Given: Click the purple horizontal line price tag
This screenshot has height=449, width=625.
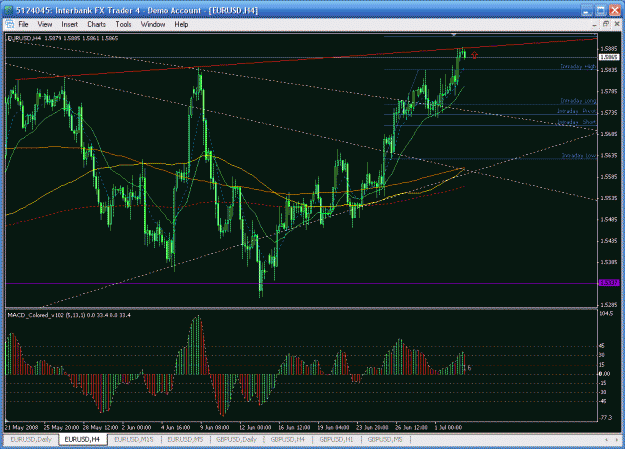Looking at the screenshot, I should 609,283.
